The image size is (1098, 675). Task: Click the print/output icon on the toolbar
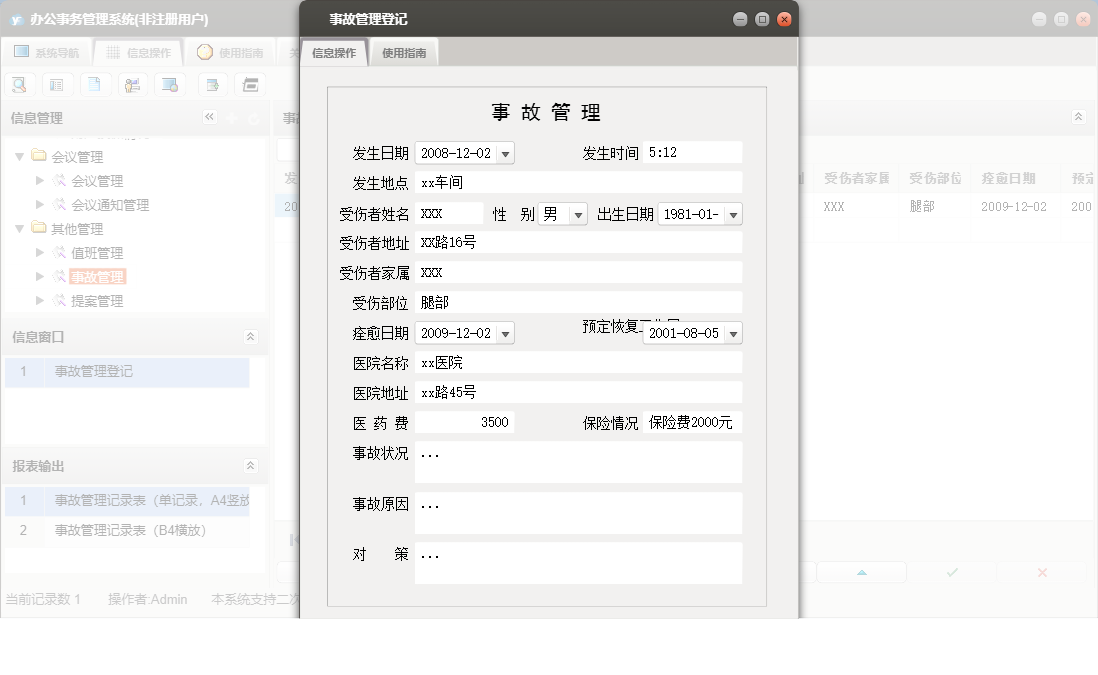pos(250,84)
